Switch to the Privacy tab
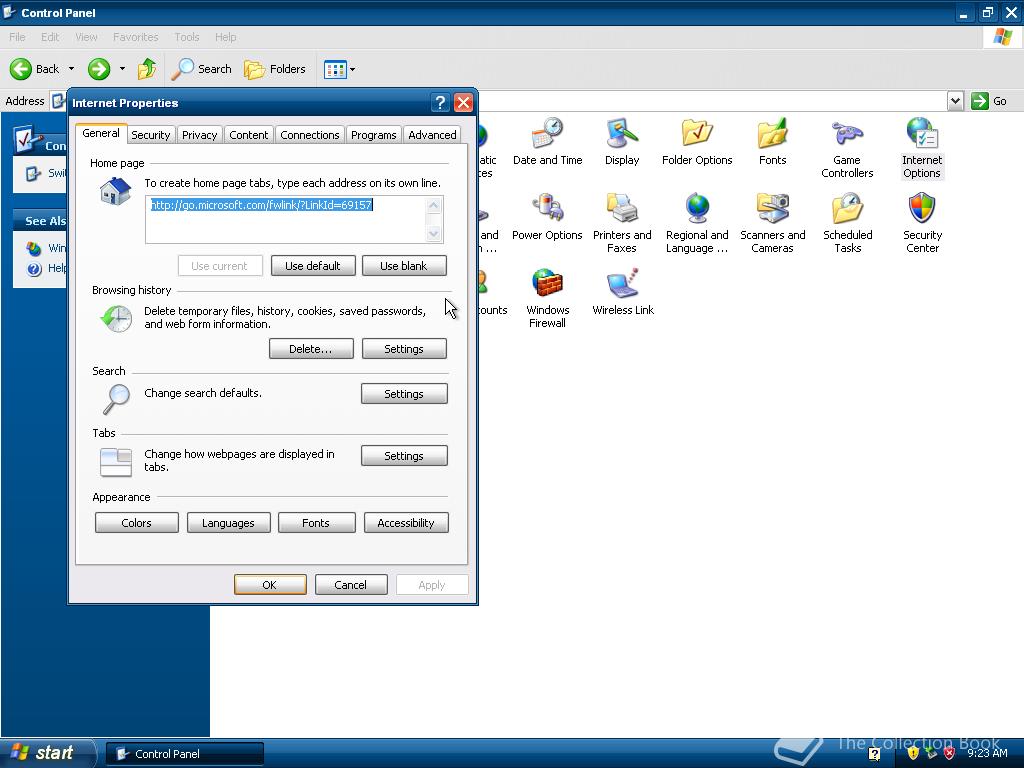Viewport: 1024px width, 768px height. tap(199, 135)
